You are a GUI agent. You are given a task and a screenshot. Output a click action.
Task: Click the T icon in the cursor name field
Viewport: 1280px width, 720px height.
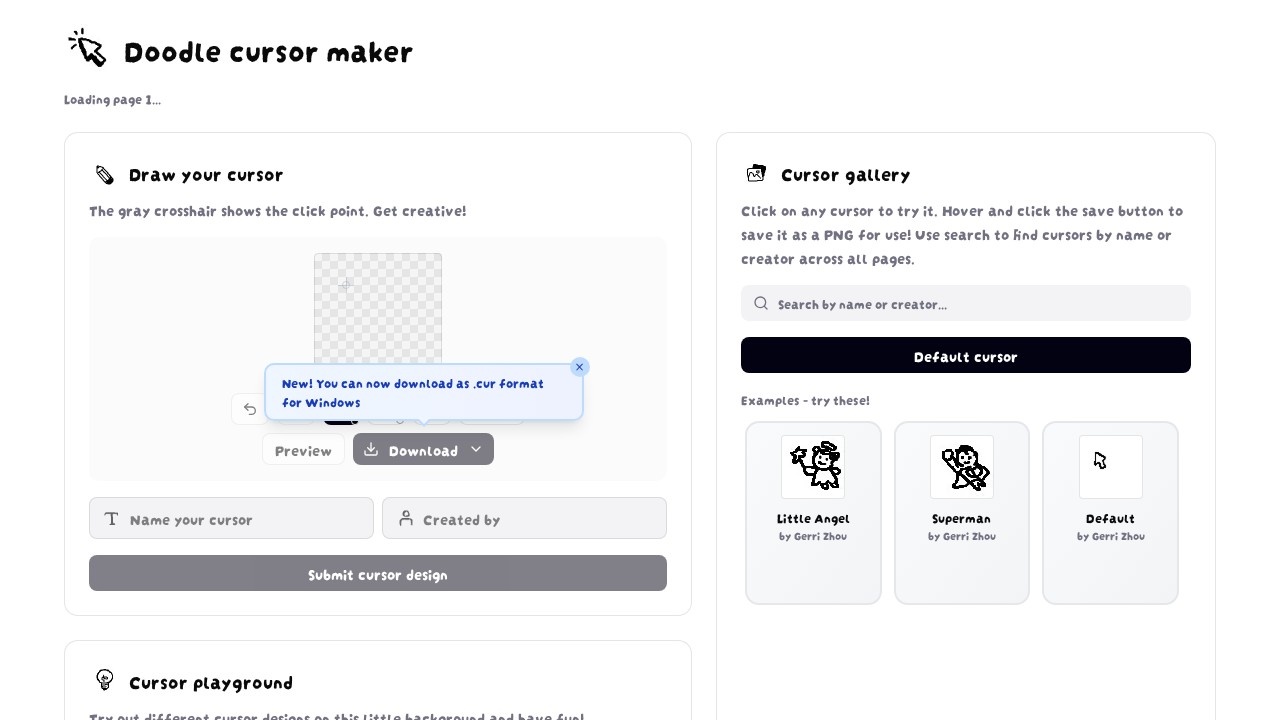tap(112, 518)
